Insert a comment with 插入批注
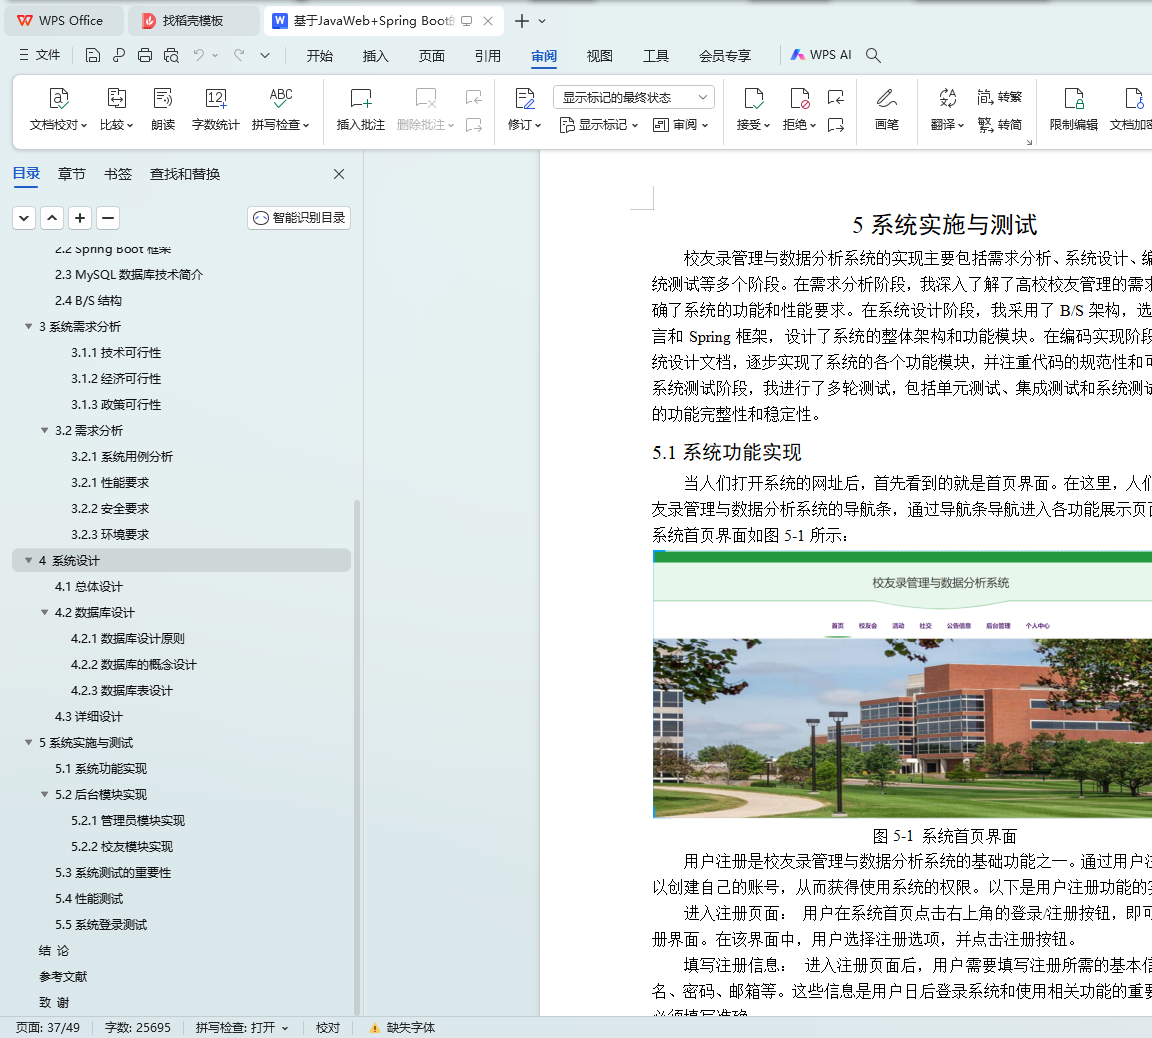This screenshot has width=1152, height=1038. [360, 99]
